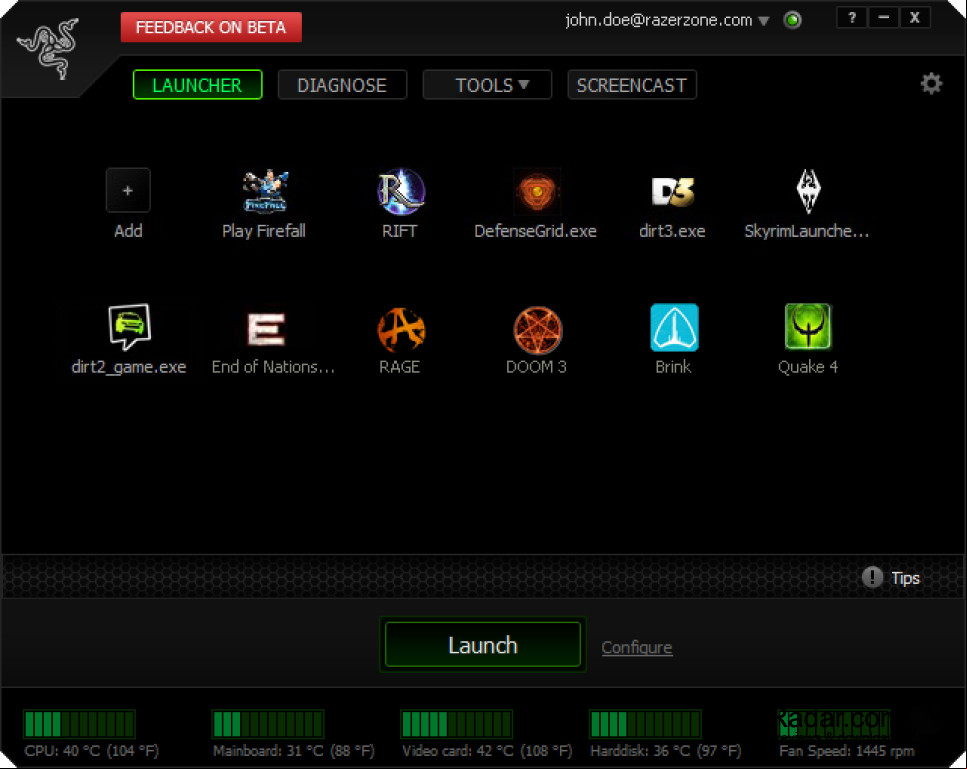Click the Tips exclamation icon
This screenshot has width=967, height=769.
[x=872, y=577]
